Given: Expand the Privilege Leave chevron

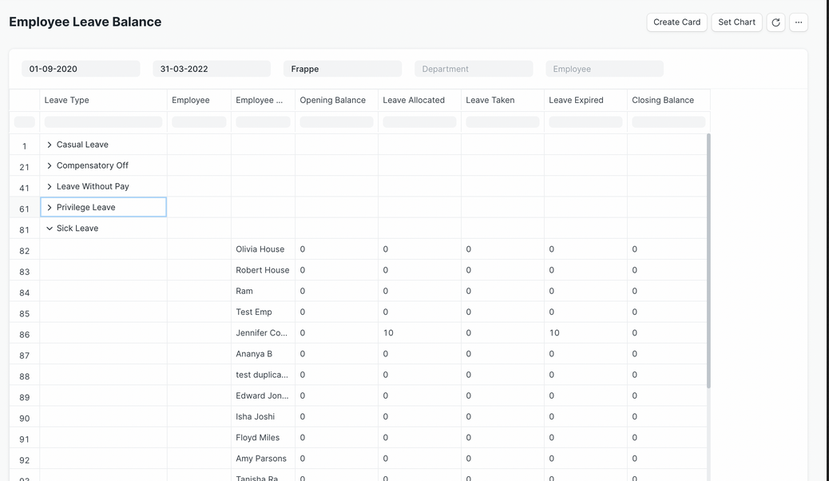Looking at the screenshot, I should 50,208.
